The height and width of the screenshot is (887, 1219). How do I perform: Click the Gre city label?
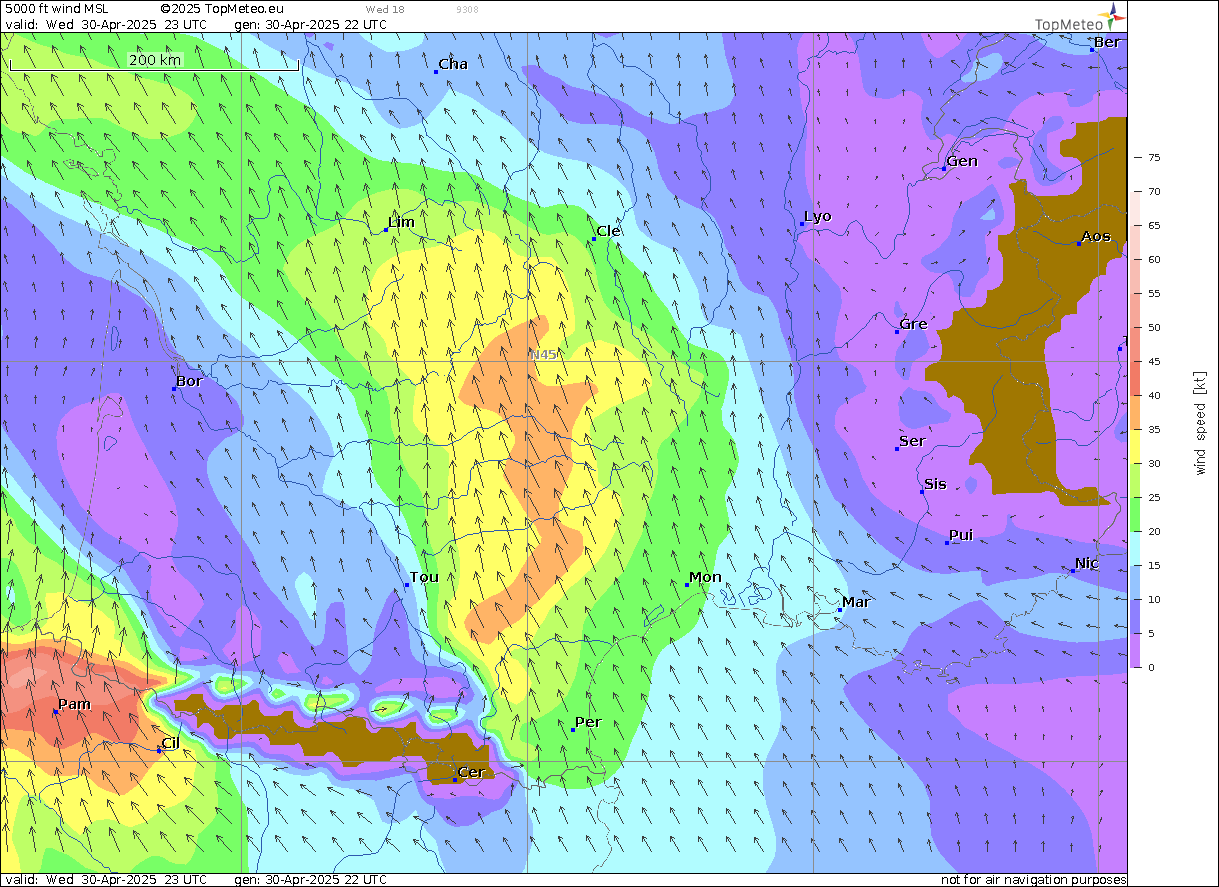(x=914, y=324)
